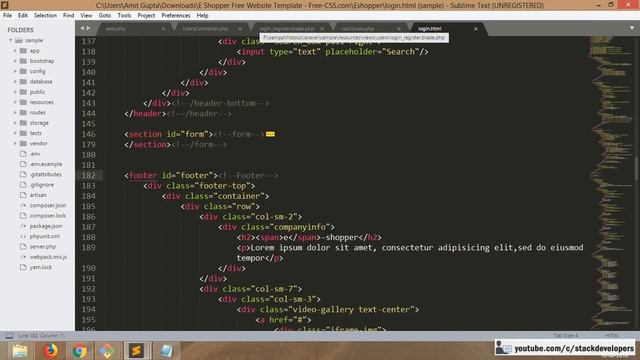The height and width of the screenshot is (360, 640).
Task: Open the colorful diamond app in taskbar
Action: click(x=107, y=351)
